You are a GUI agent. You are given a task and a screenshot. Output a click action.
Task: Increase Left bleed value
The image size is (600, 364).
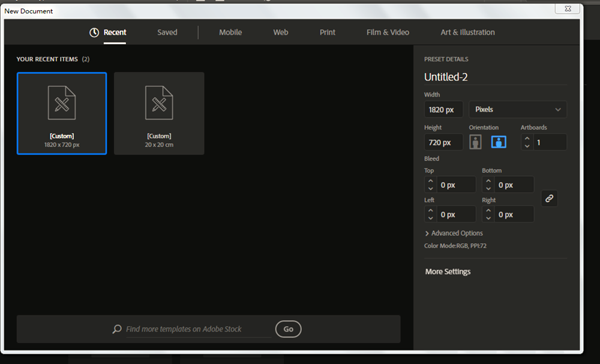tap(430, 211)
